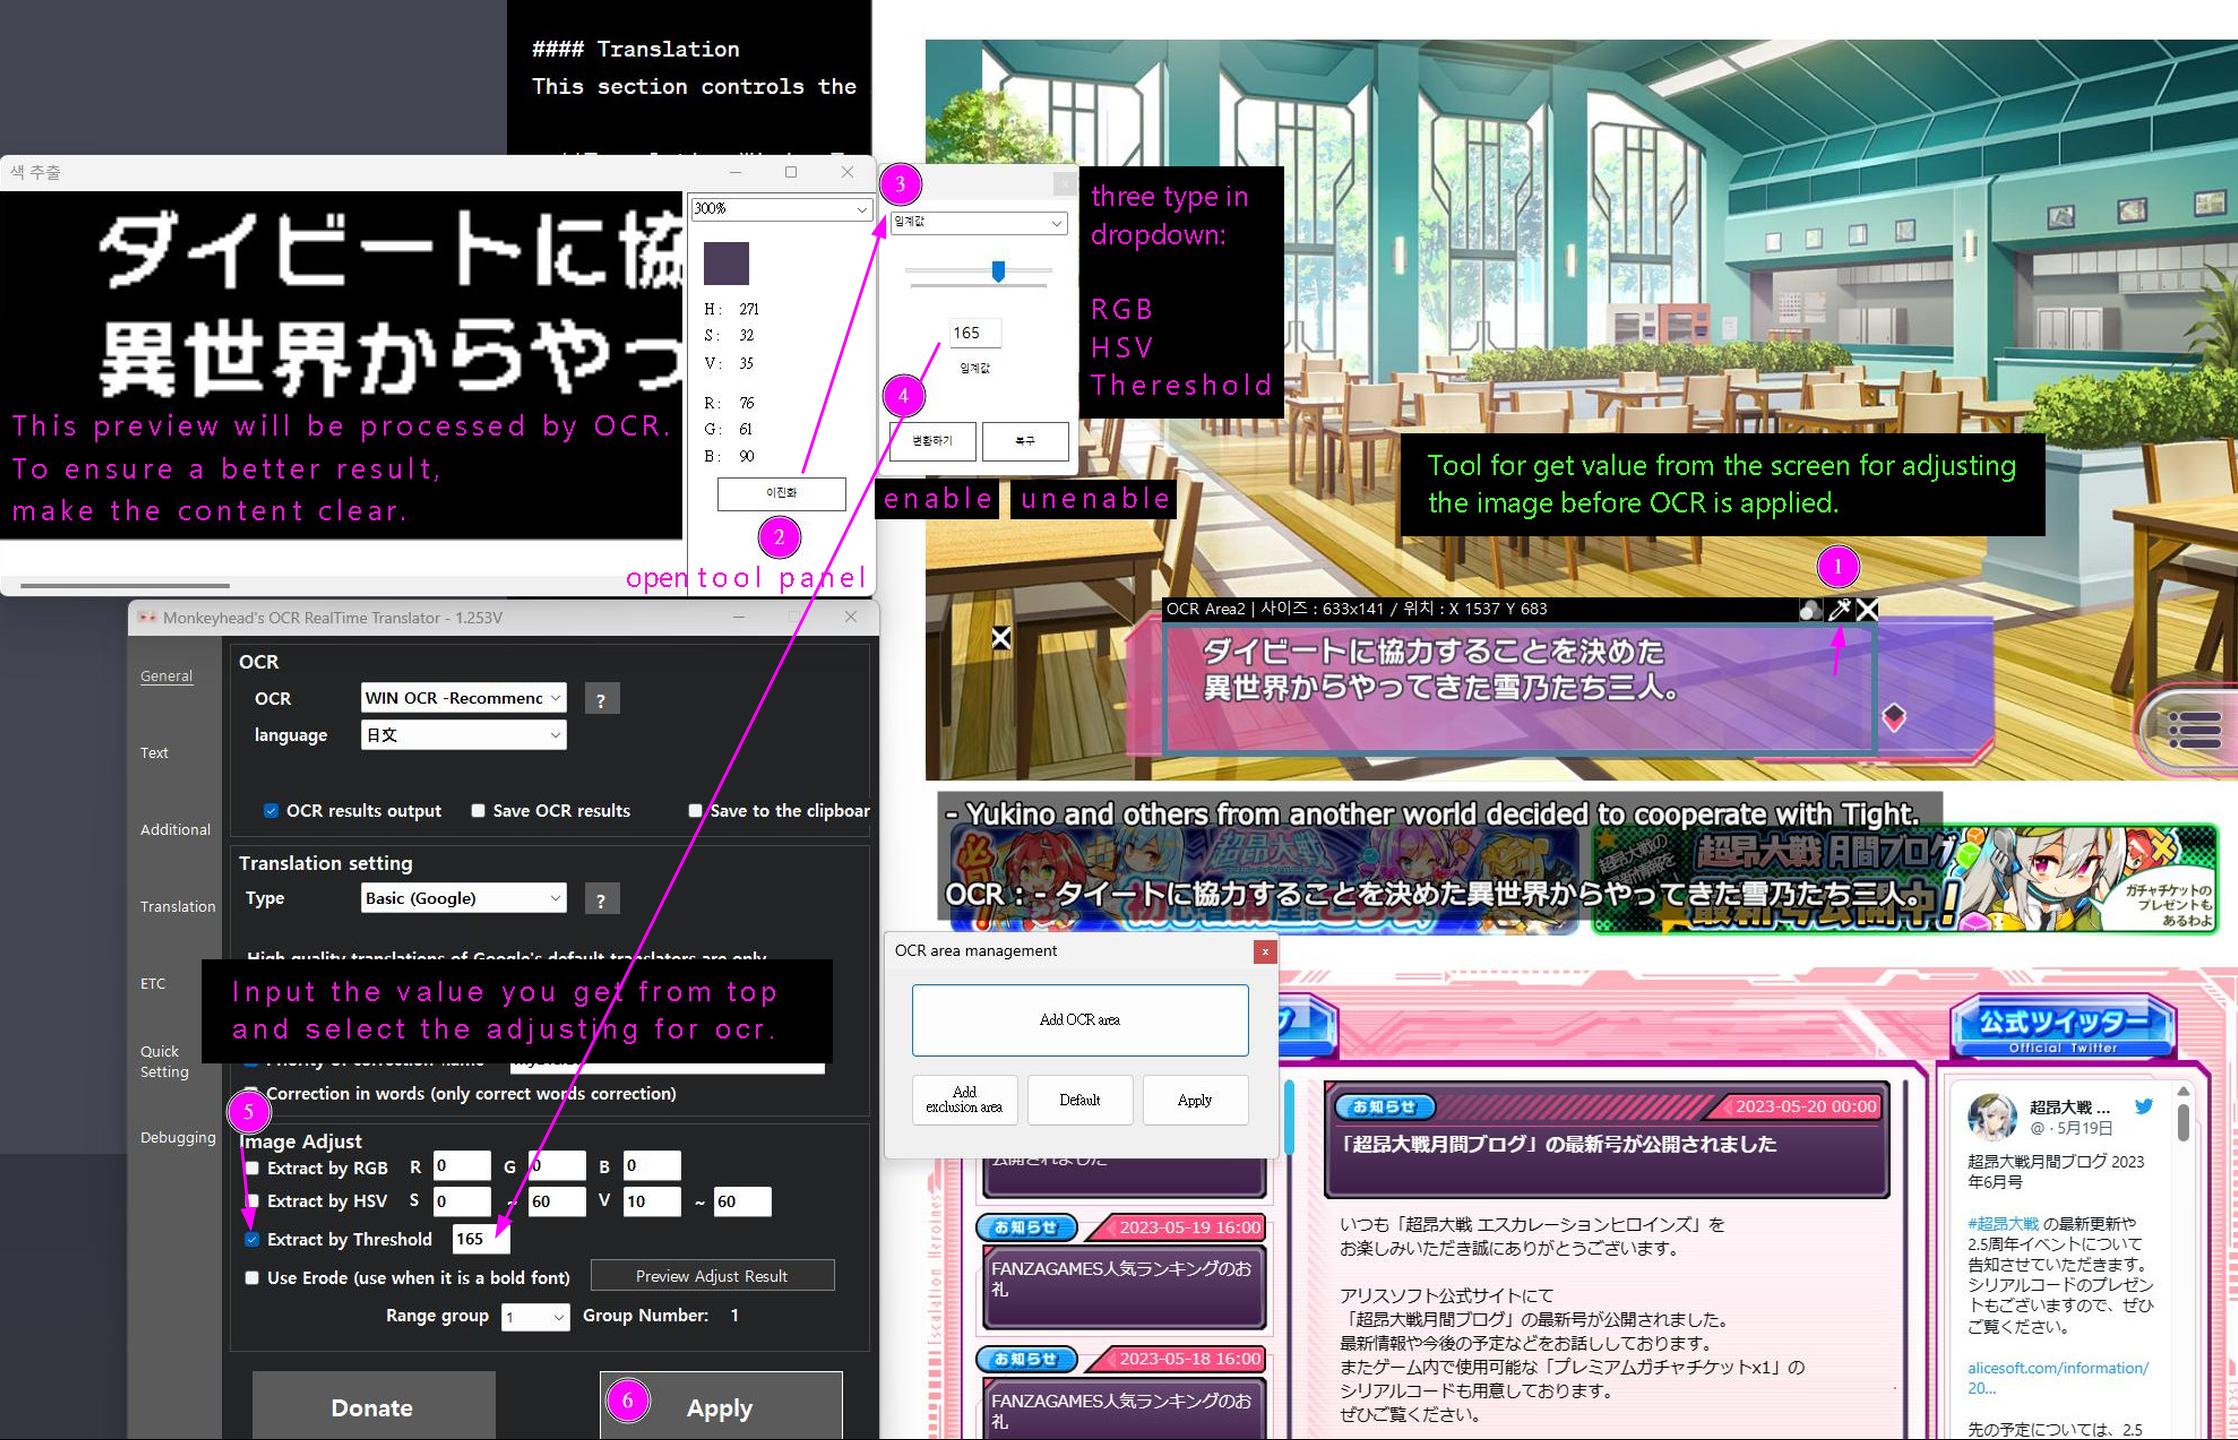Click Preview Adjust Result button
2238x1440 pixels.
[x=711, y=1276]
